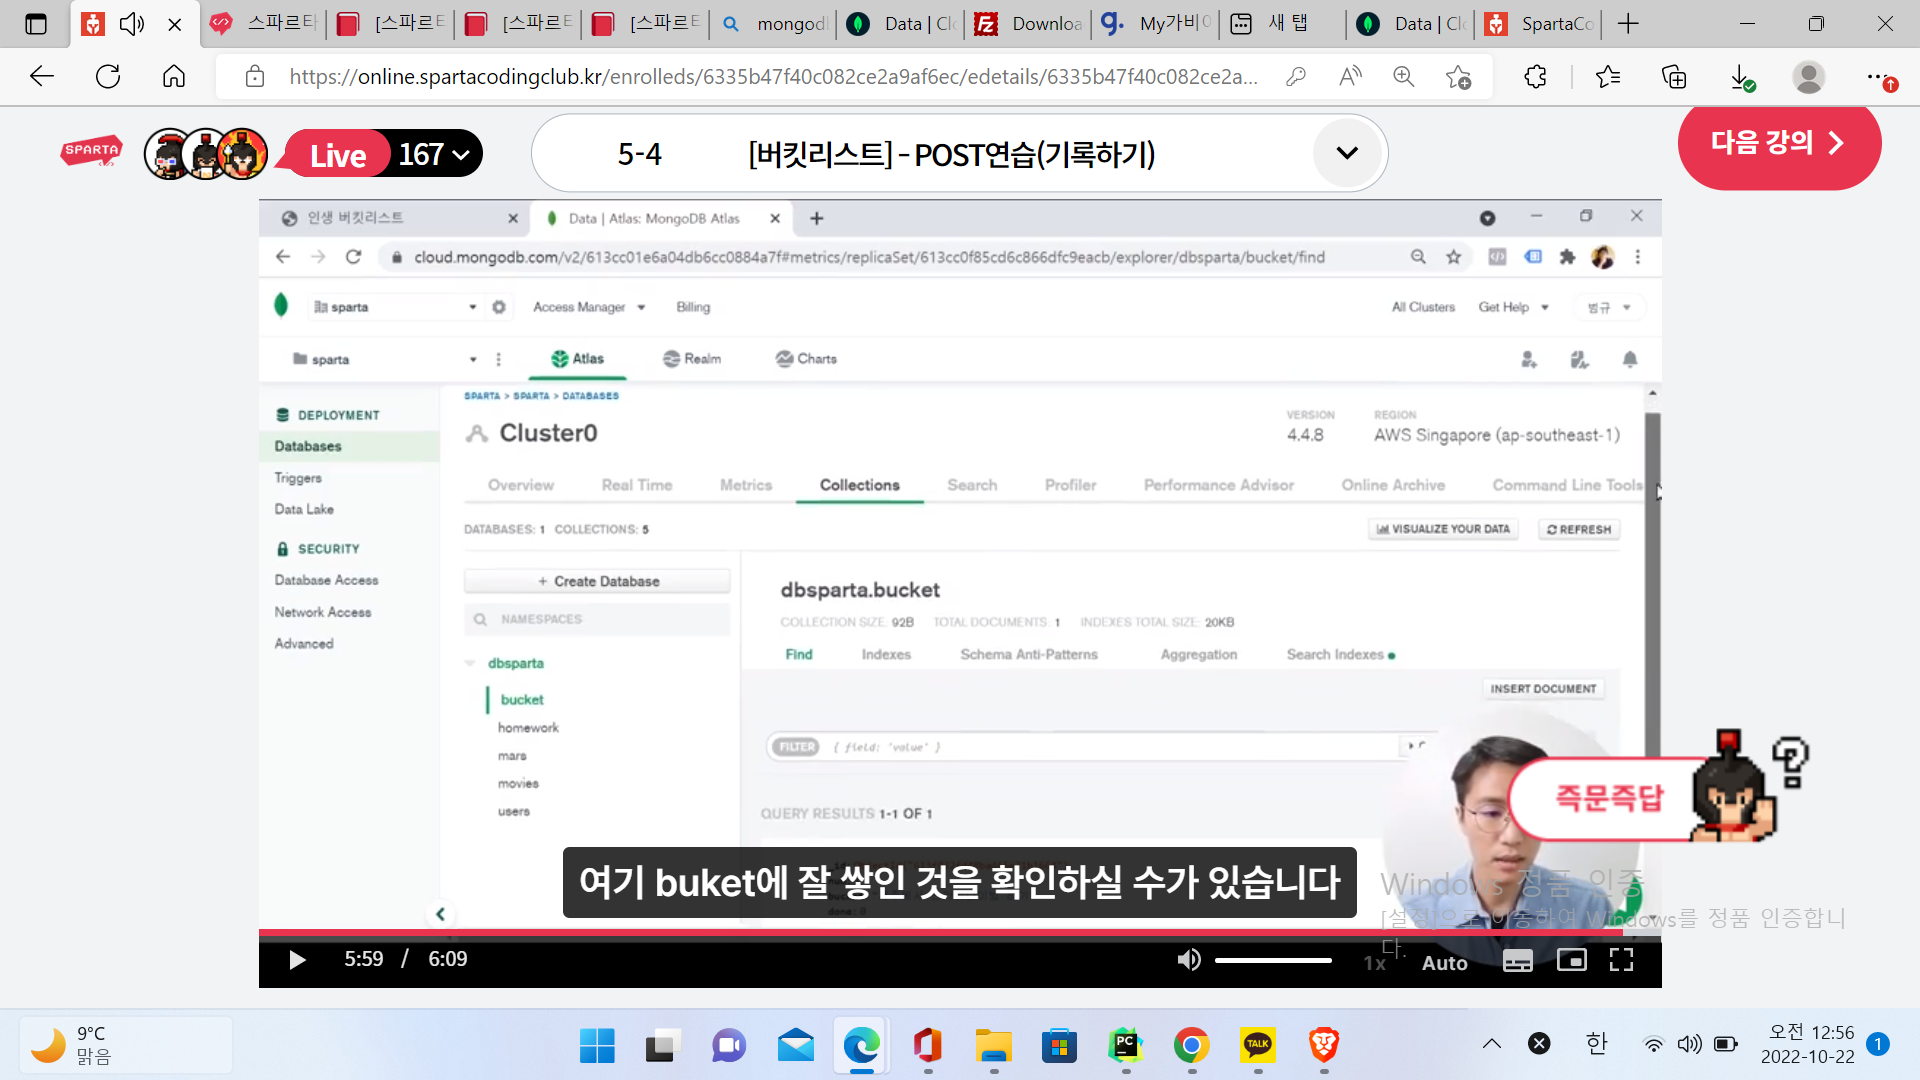Go back in Edge browser
The image size is (1920, 1080).
pos(41,76)
